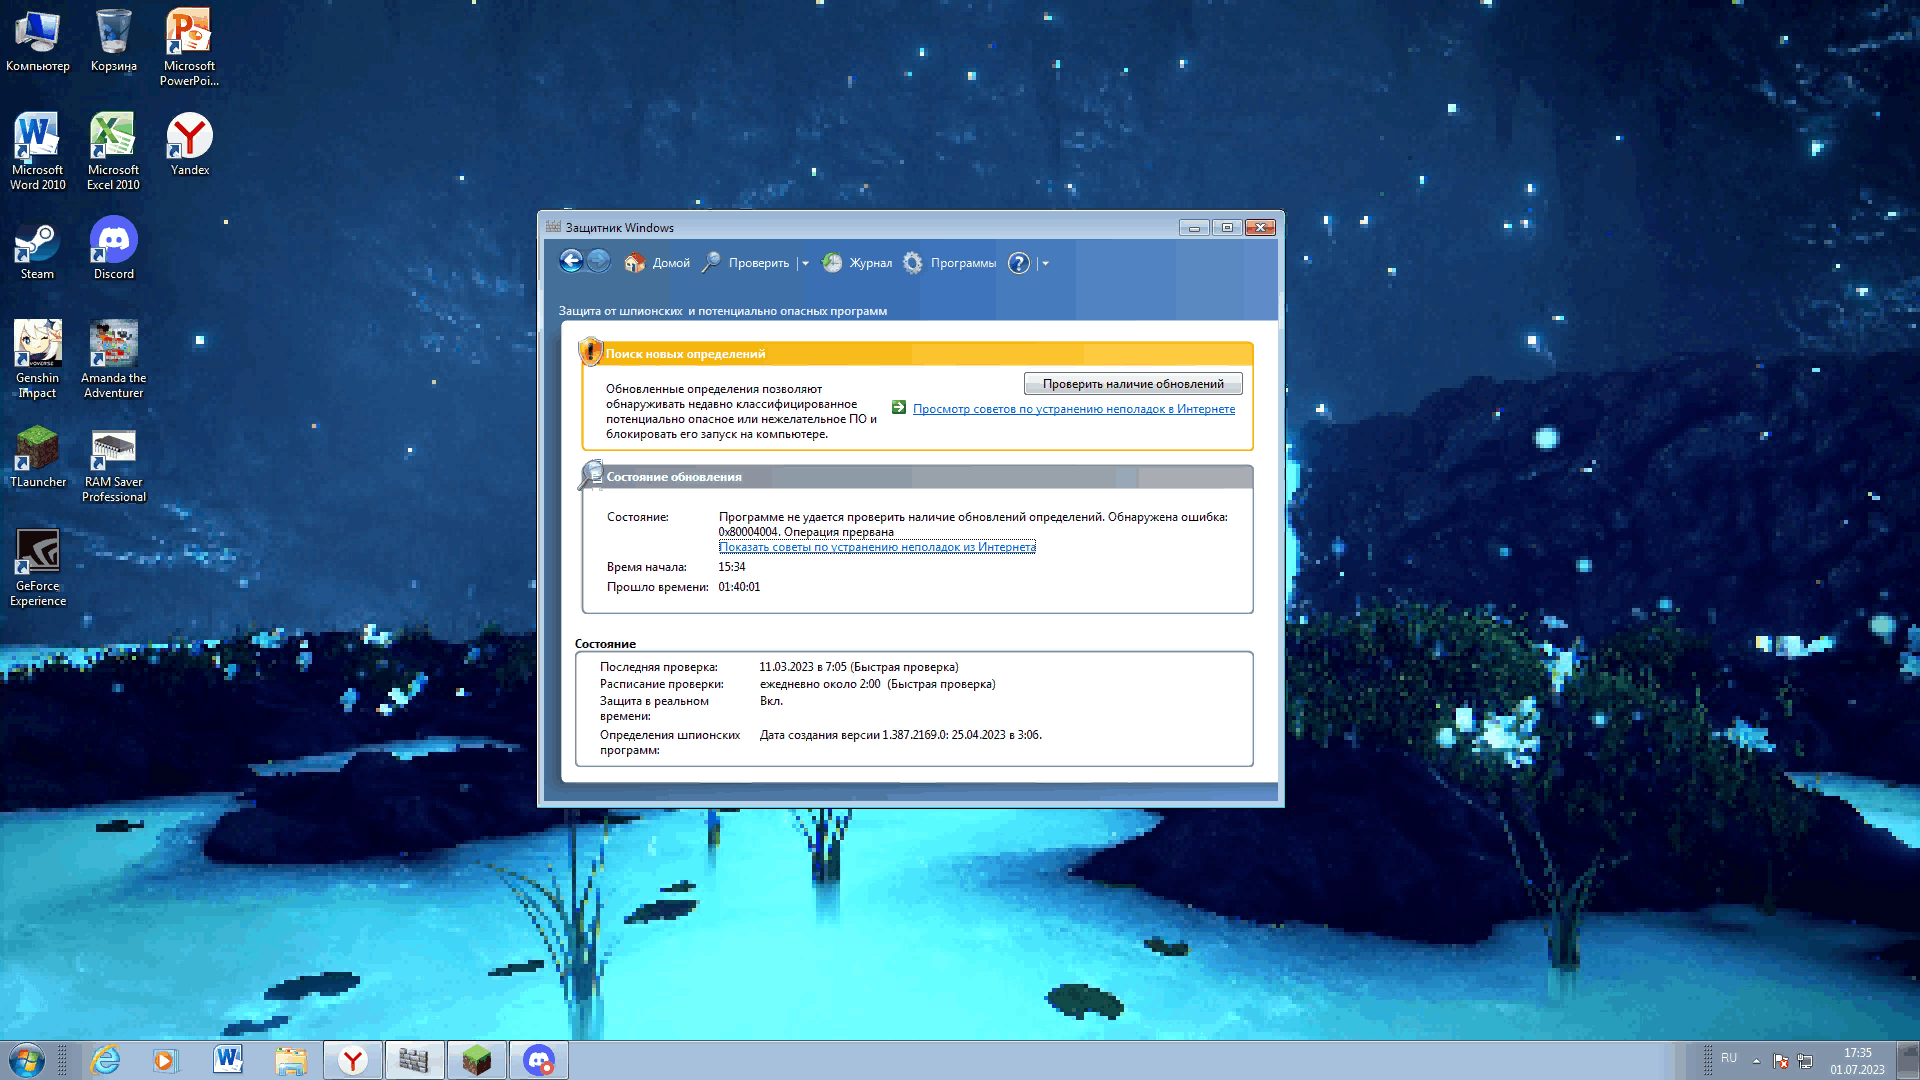Show hidden tray icons arrow
Viewport: 1920px width, 1080px height.
[x=1756, y=1061]
